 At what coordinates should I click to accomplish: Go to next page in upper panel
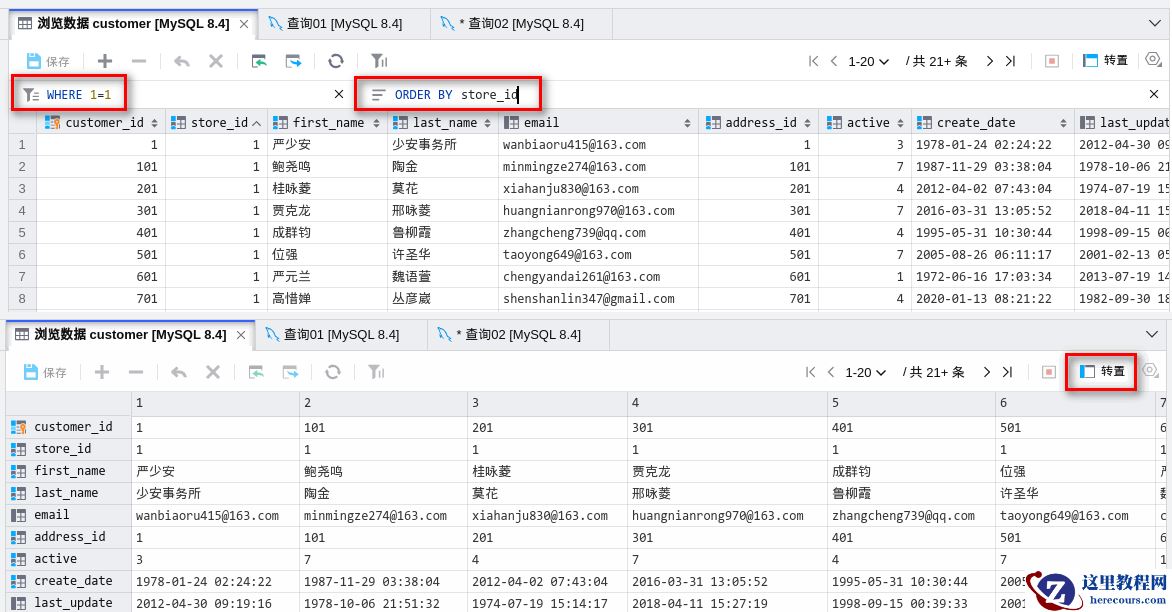click(990, 61)
